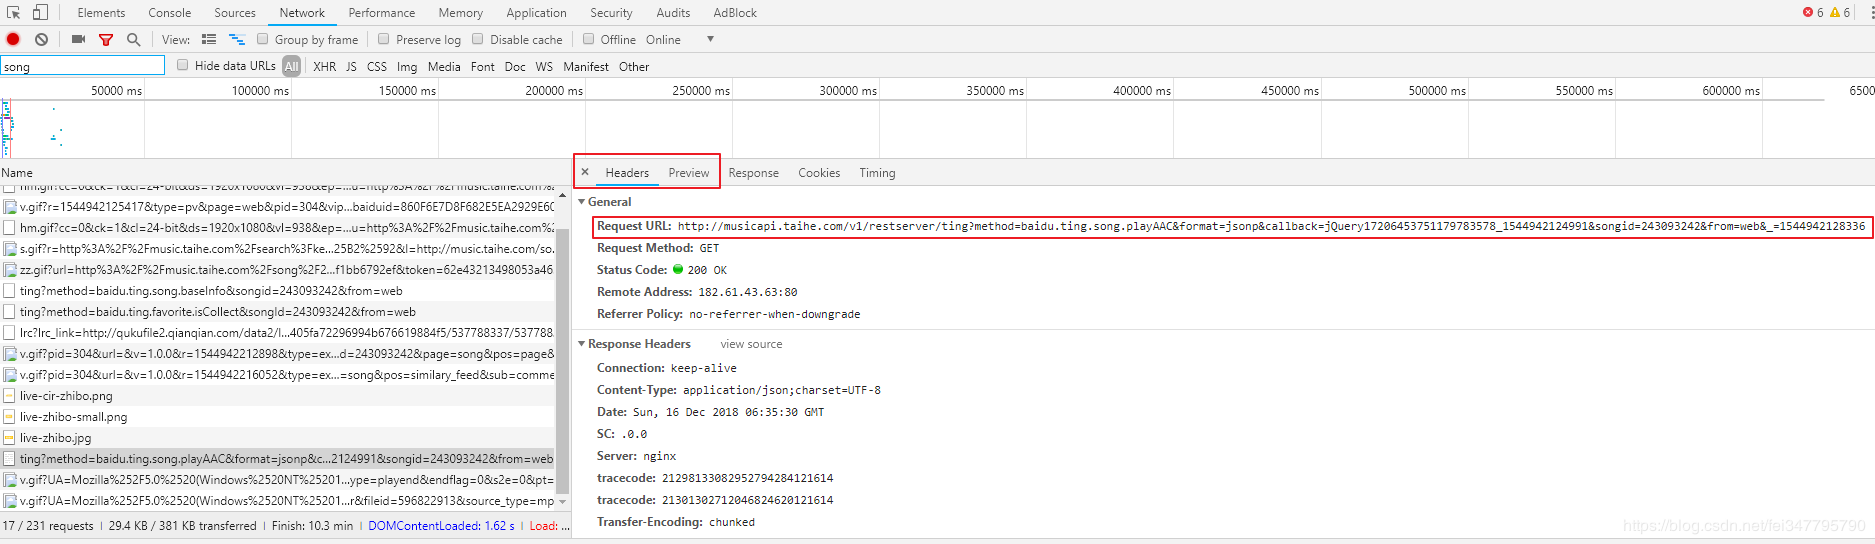This screenshot has width=1875, height=544.
Task: Show the Response tab of the request
Action: [x=753, y=172]
